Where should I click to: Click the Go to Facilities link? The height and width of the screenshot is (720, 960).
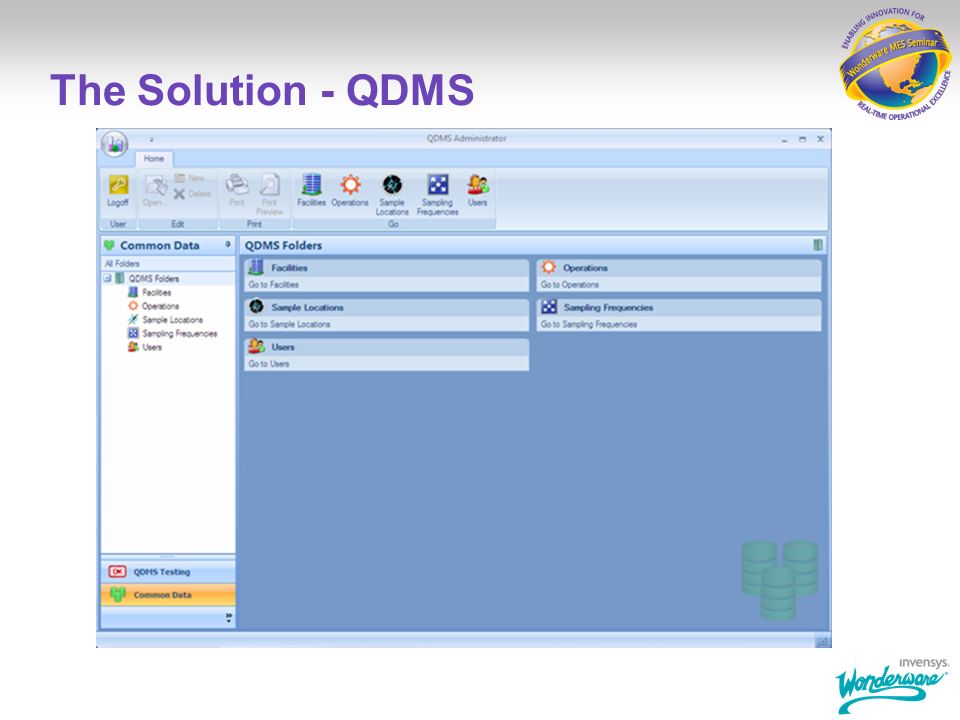pos(274,285)
